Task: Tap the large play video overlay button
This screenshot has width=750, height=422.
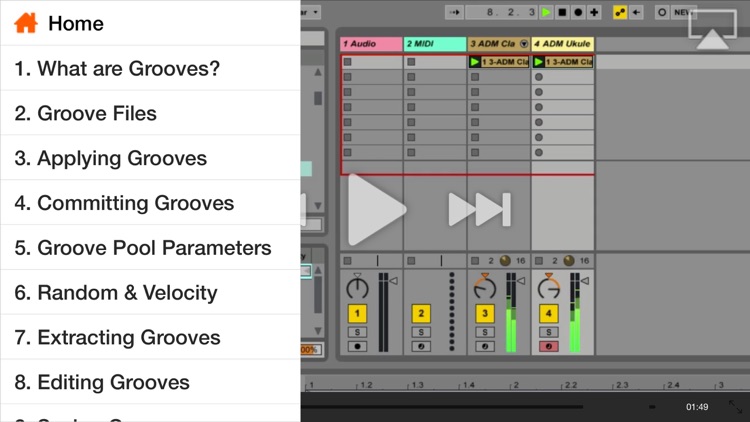Action: [x=375, y=210]
